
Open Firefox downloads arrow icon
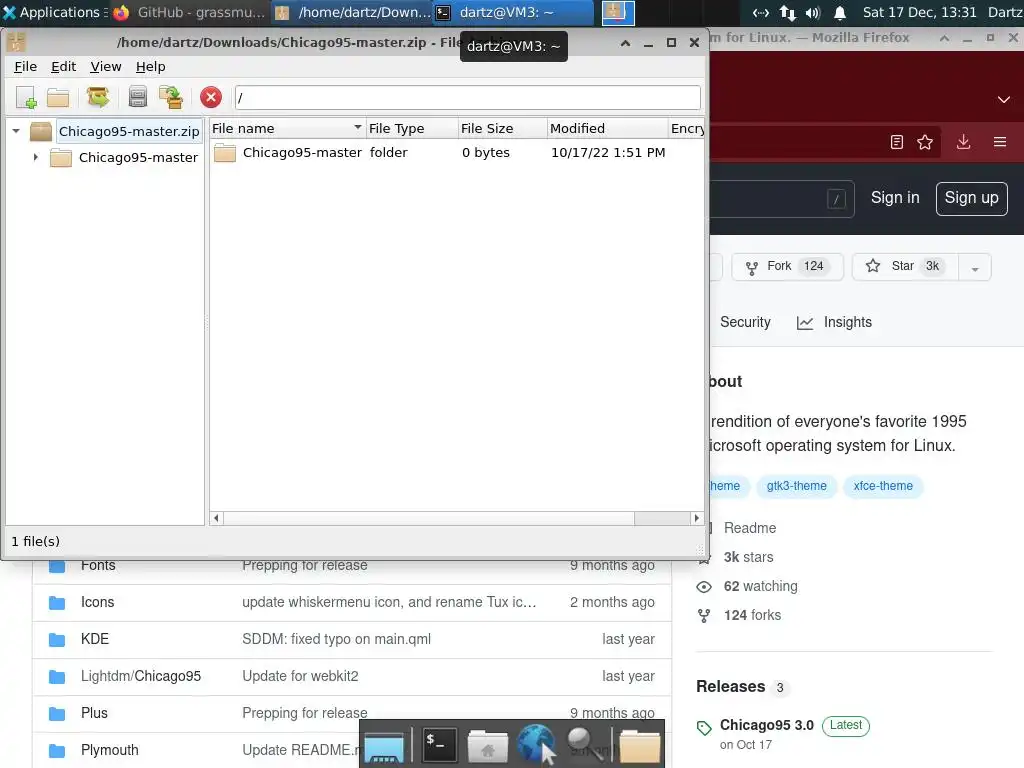963,142
